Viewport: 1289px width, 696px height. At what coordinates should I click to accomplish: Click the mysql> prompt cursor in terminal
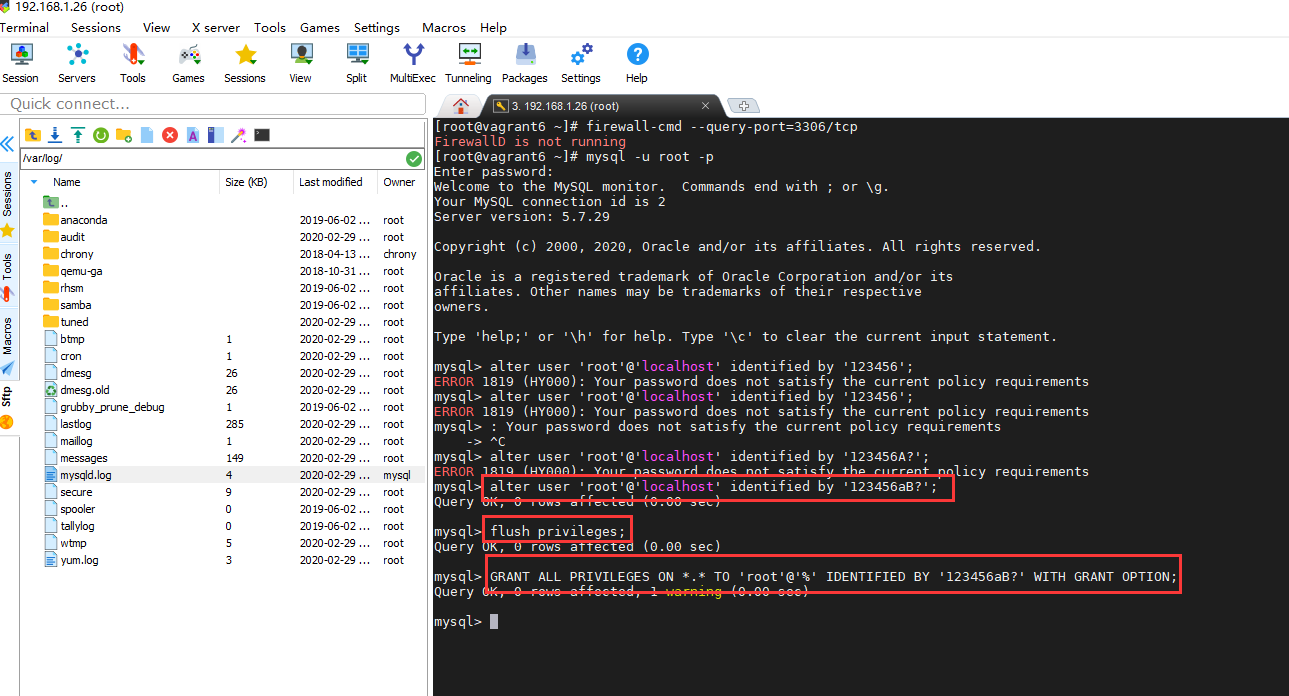point(494,622)
